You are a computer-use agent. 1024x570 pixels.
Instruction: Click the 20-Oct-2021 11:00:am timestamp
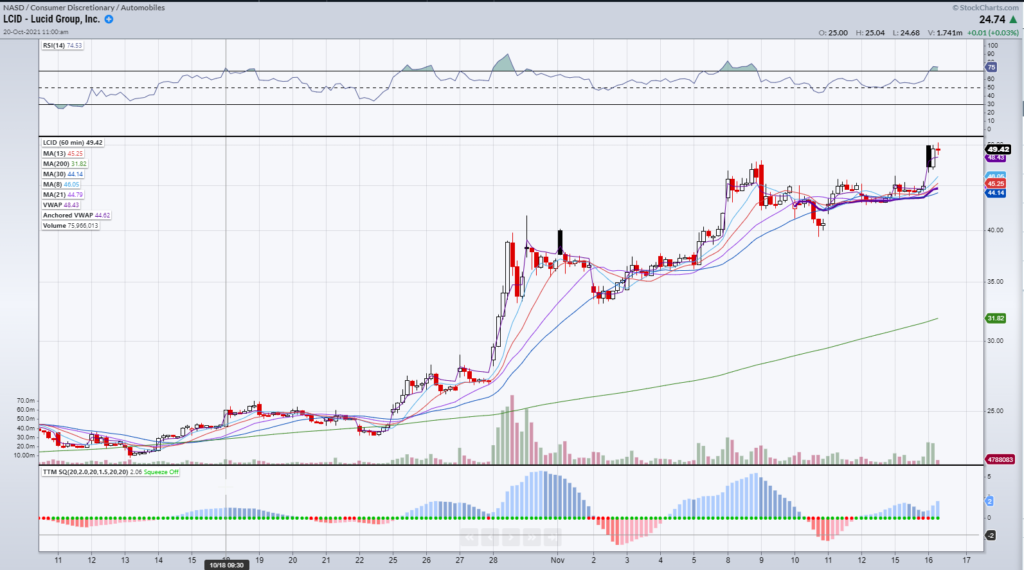[36, 31]
